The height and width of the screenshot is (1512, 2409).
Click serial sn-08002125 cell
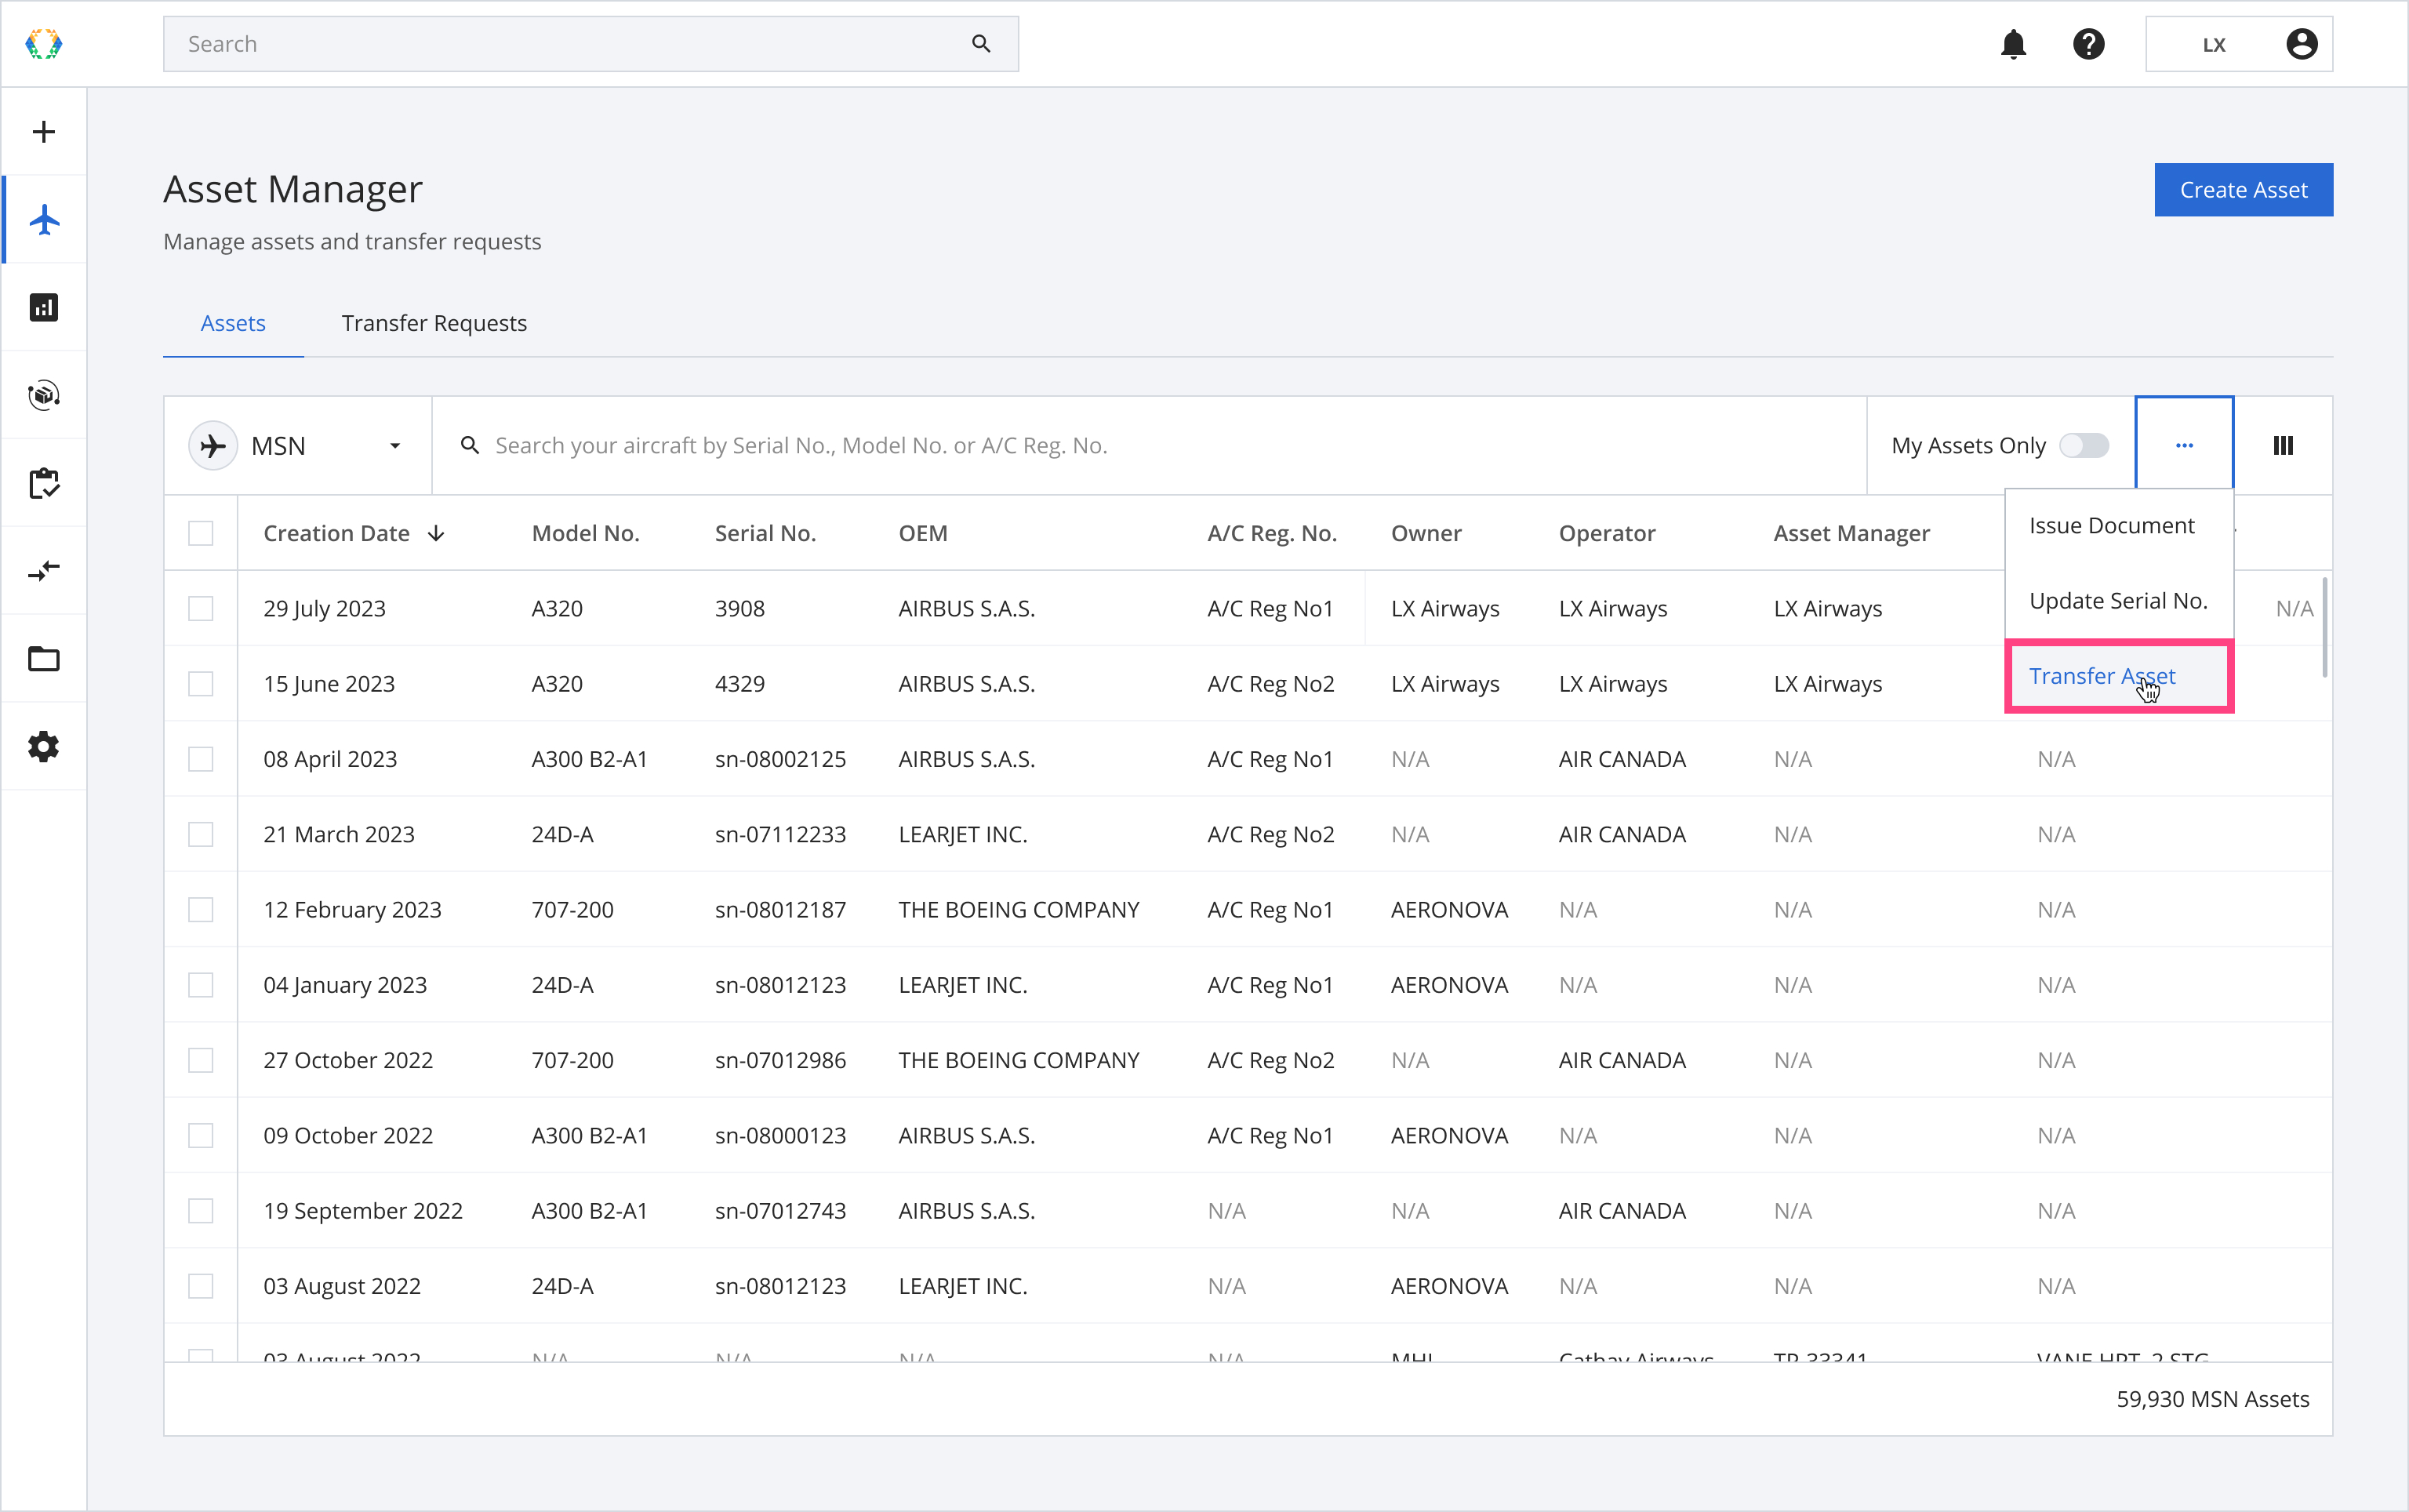[x=780, y=759]
